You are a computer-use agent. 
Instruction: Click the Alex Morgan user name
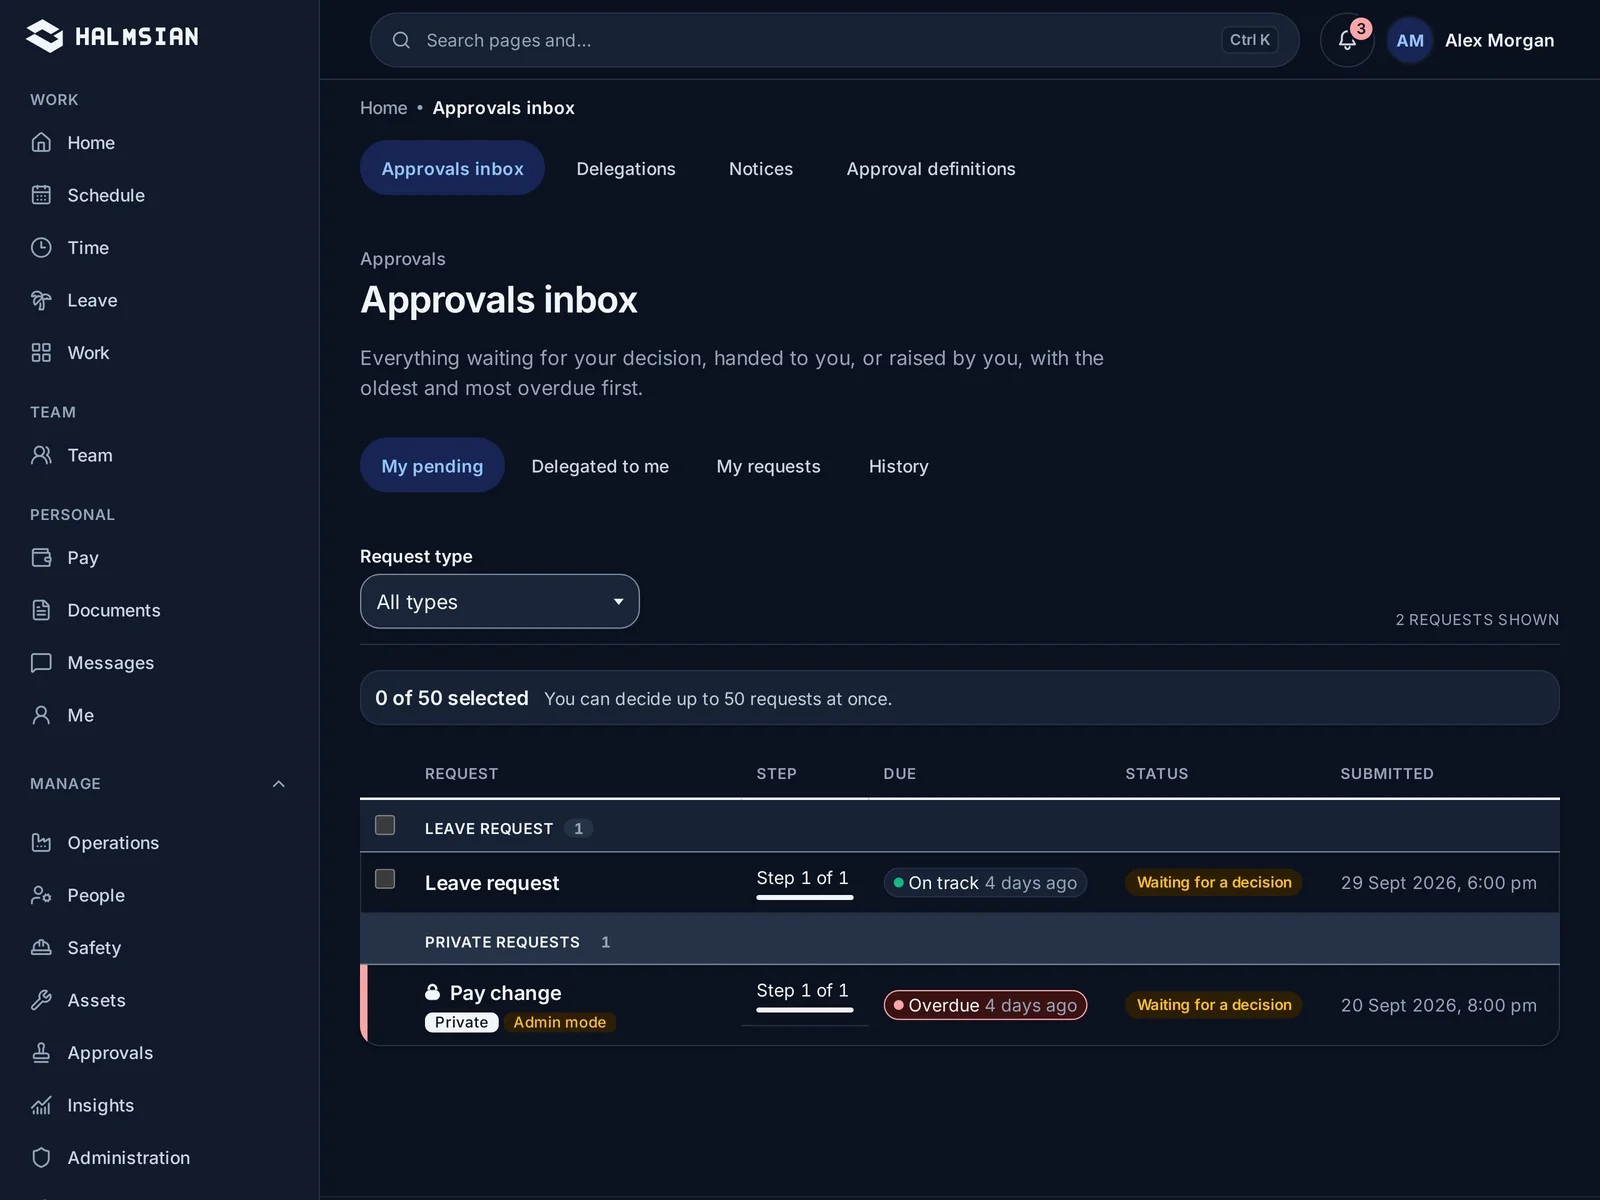point(1499,40)
